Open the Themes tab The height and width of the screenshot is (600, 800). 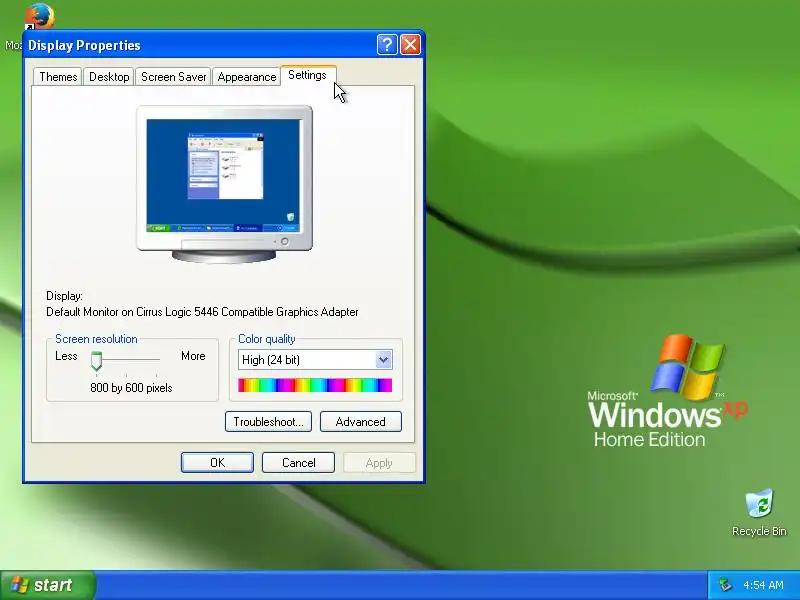coord(58,77)
